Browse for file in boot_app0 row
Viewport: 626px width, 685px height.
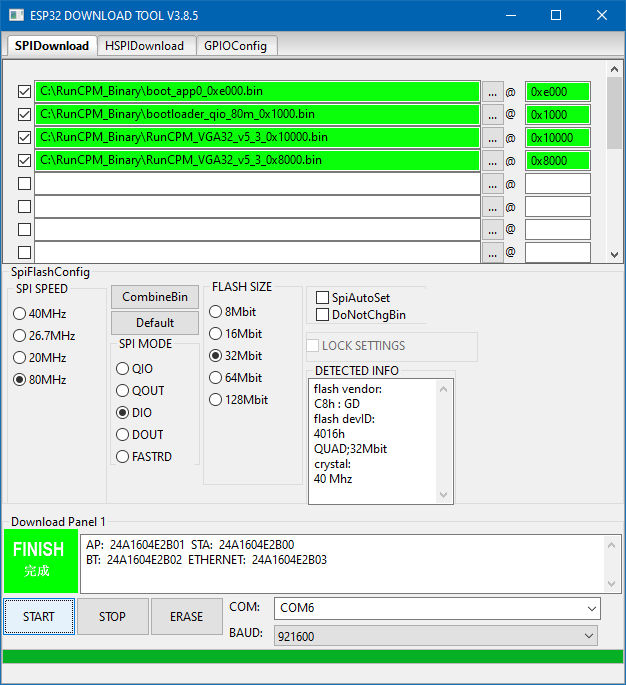[x=492, y=92]
